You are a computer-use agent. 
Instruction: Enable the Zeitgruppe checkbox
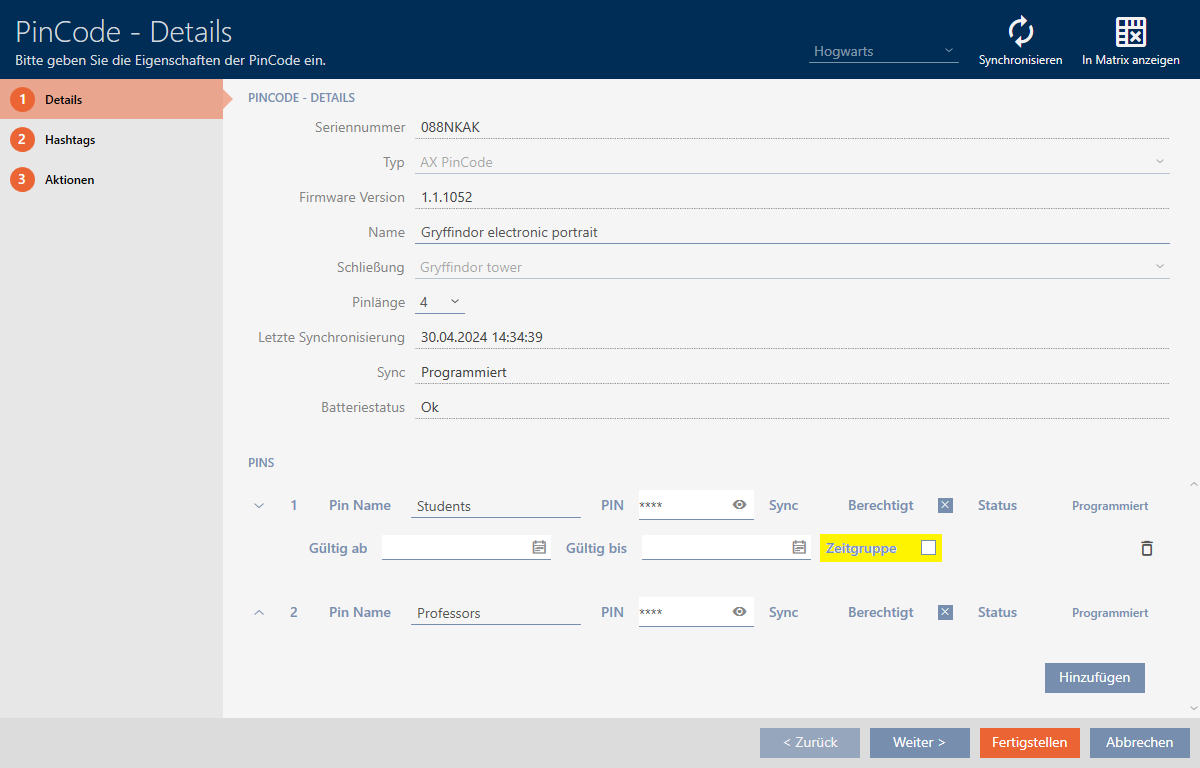coord(928,547)
